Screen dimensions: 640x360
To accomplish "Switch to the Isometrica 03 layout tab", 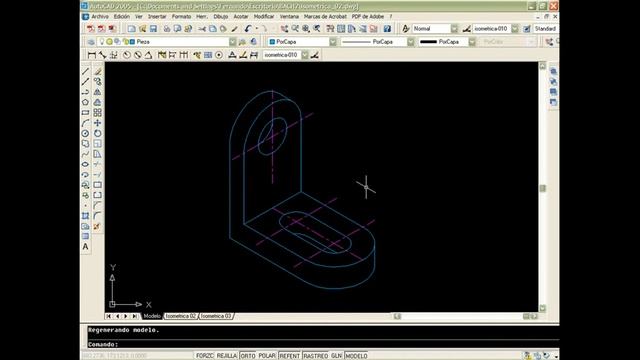I will pos(216,316).
